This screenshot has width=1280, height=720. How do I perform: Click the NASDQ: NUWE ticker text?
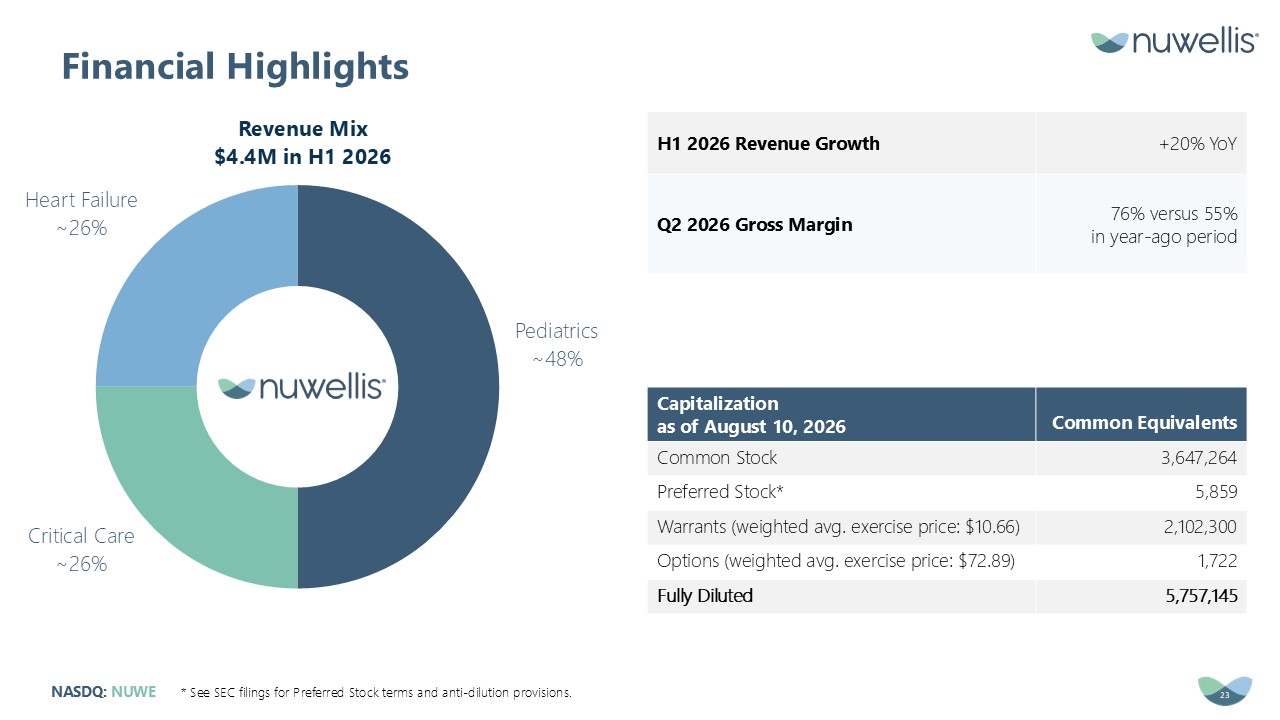[x=104, y=691]
